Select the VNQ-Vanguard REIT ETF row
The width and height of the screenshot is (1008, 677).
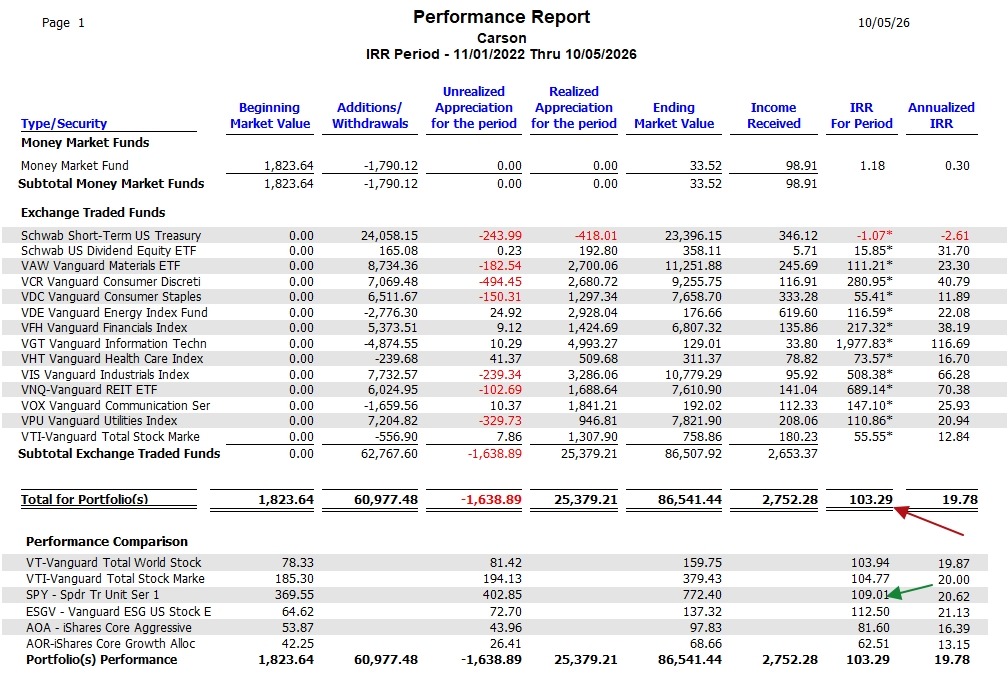click(x=504, y=390)
